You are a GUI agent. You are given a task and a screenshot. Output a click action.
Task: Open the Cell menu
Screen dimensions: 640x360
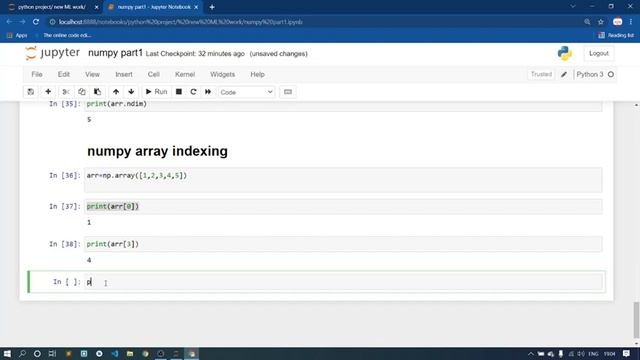tap(153, 74)
